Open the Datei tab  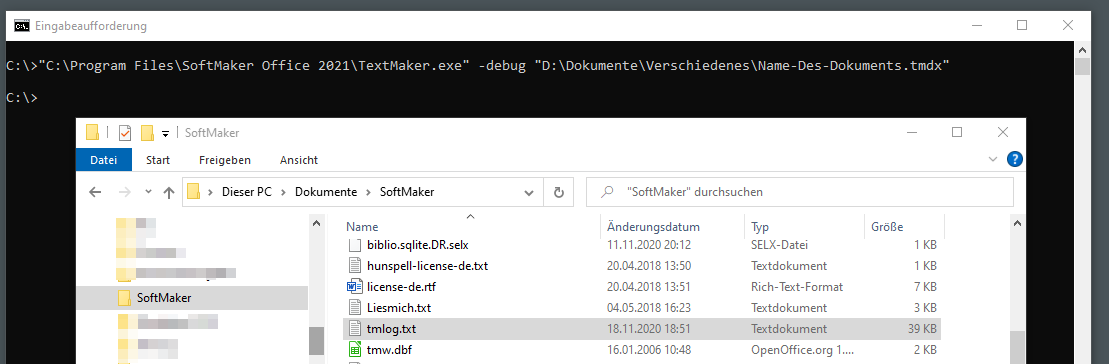click(x=104, y=160)
